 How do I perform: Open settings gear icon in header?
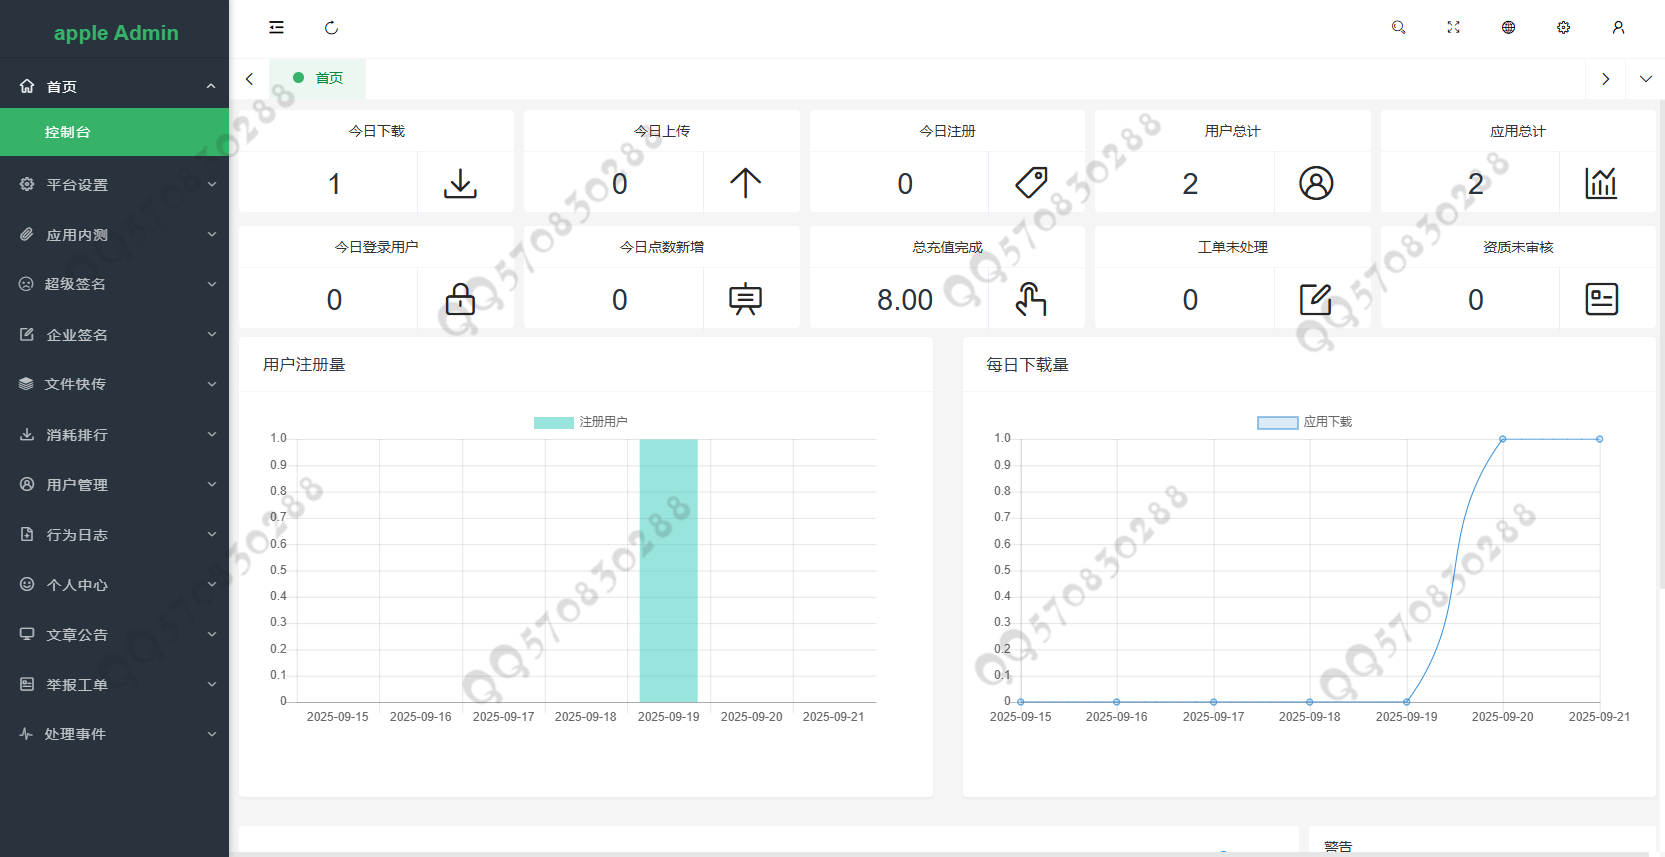tap(1563, 28)
